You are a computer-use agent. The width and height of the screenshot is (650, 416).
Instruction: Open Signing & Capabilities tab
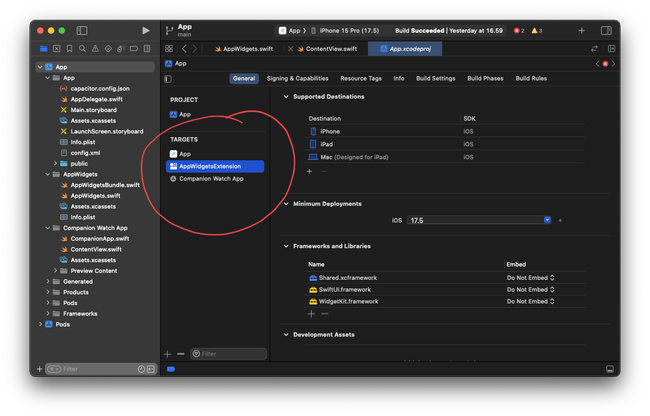coord(297,78)
